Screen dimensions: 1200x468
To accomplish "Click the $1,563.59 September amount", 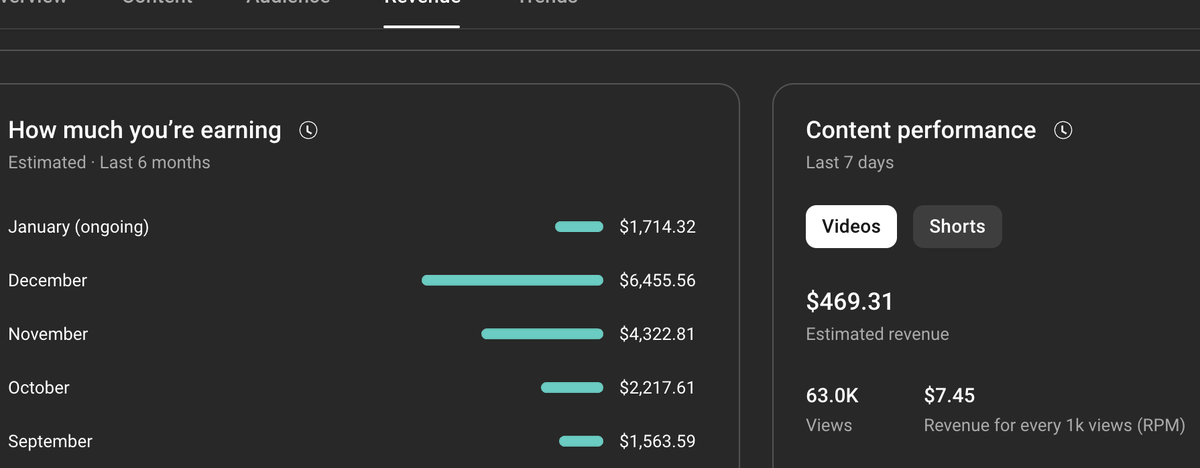I will [657, 441].
